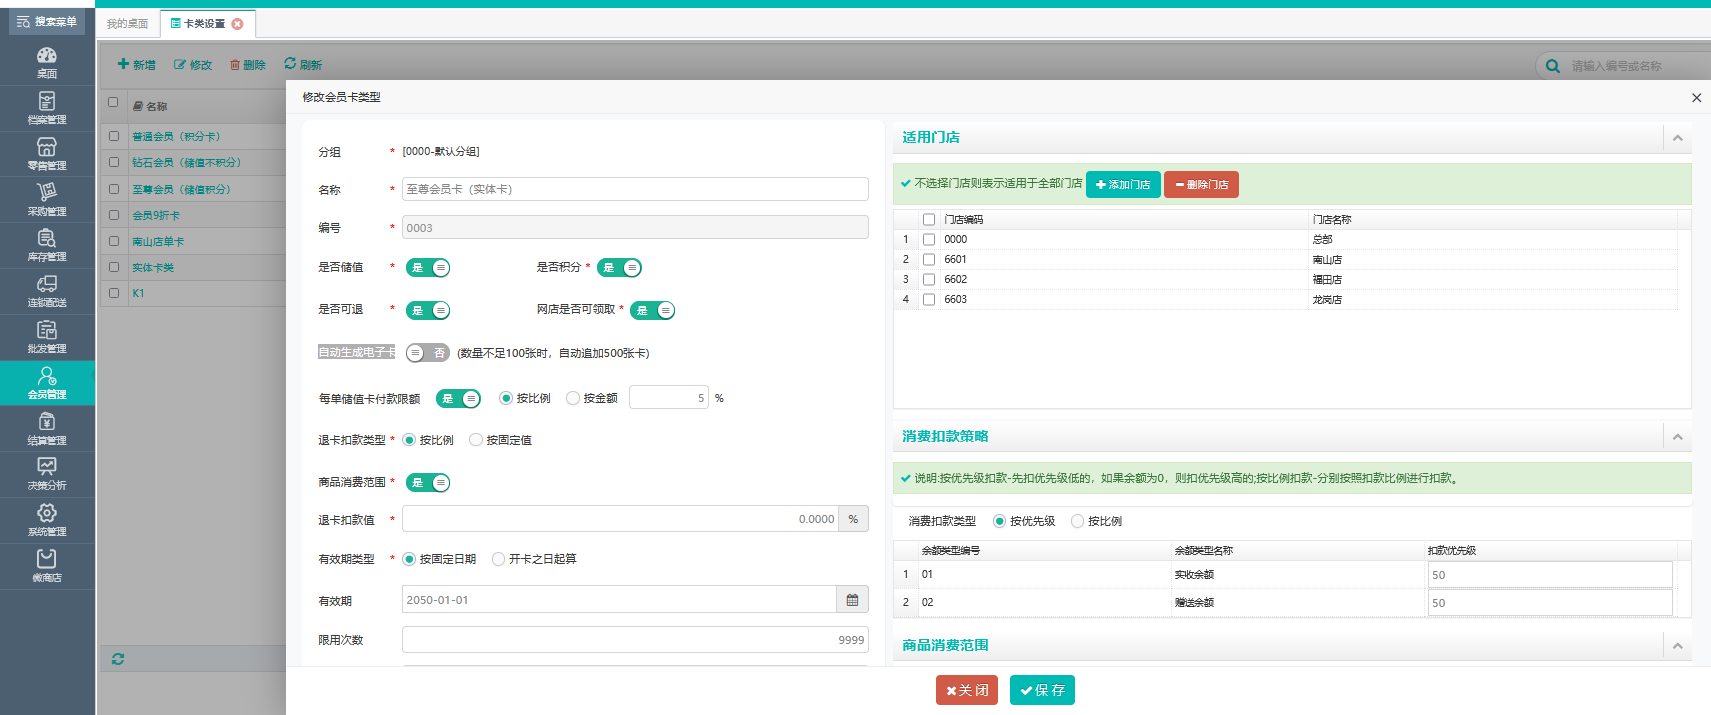Check the 钻石会员 row checkbox in list
The width and height of the screenshot is (1711, 715).
(x=114, y=162)
